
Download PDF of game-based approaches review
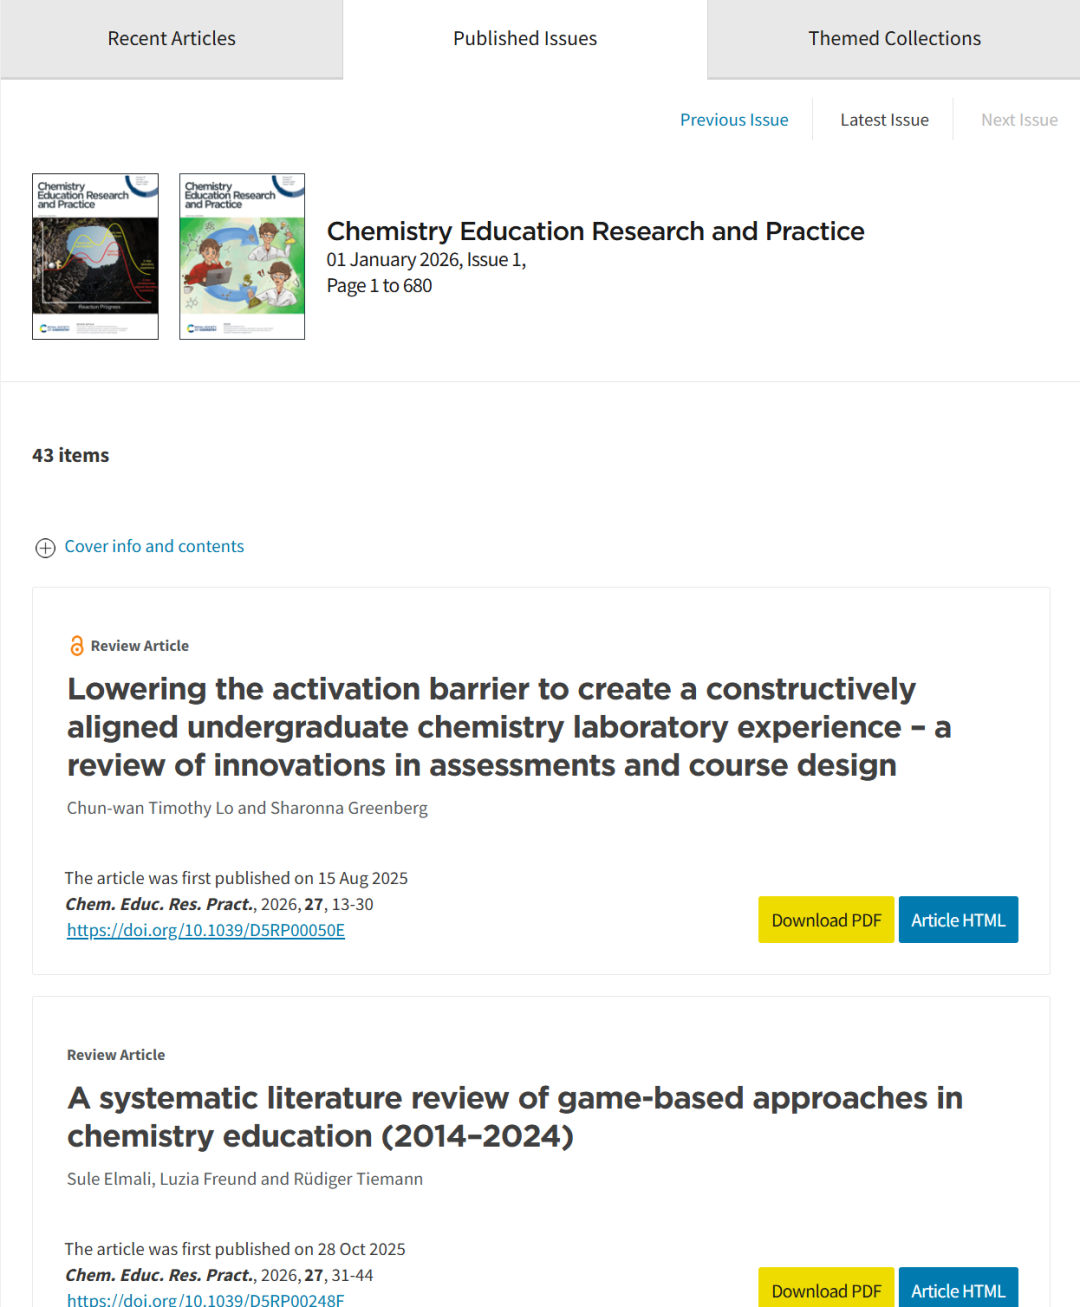(826, 1289)
